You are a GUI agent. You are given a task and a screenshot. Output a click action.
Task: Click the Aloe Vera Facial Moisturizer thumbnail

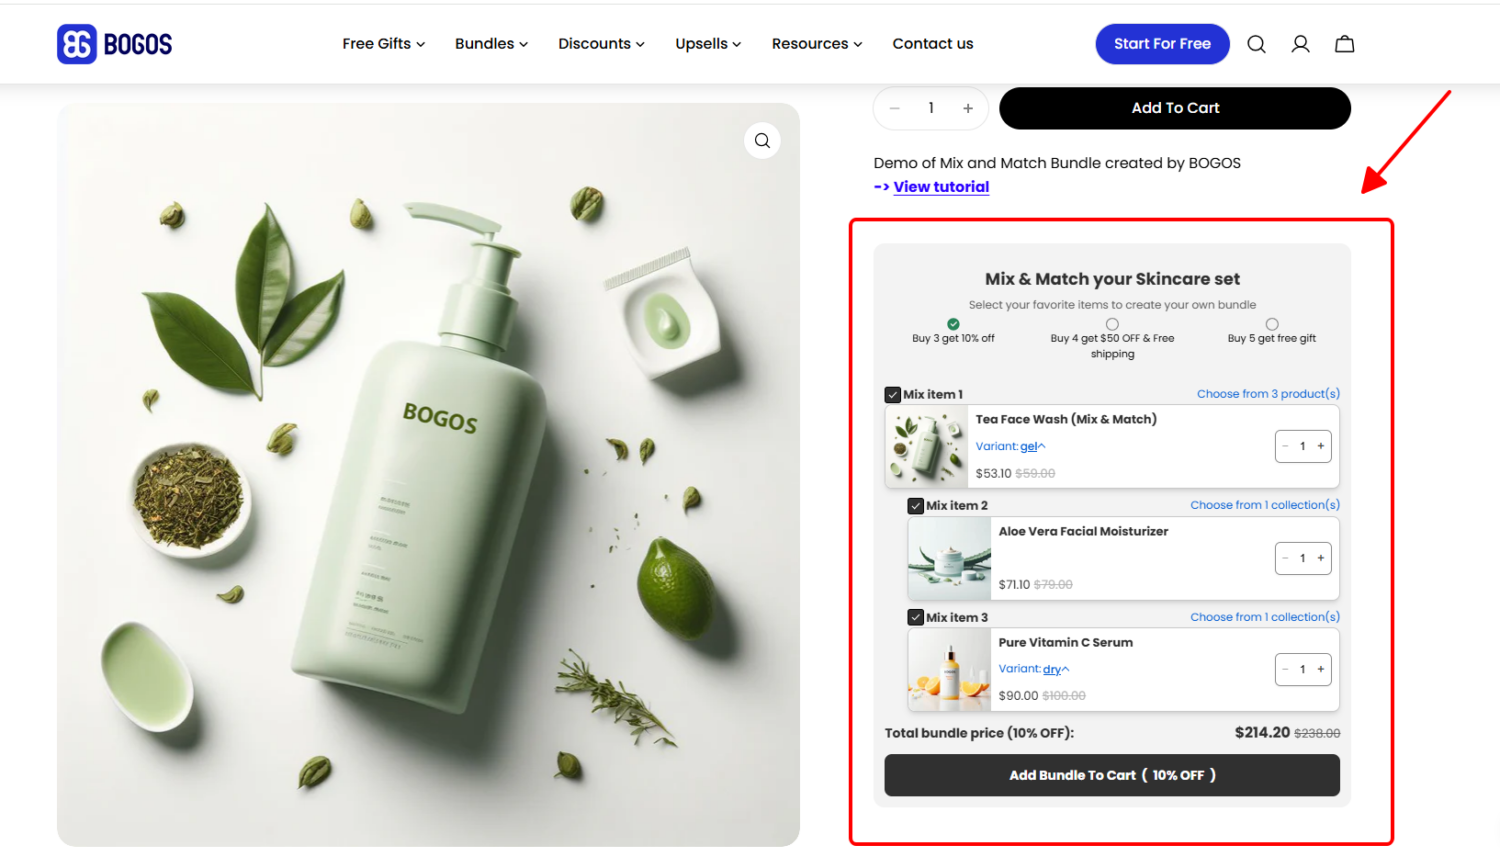(x=949, y=558)
